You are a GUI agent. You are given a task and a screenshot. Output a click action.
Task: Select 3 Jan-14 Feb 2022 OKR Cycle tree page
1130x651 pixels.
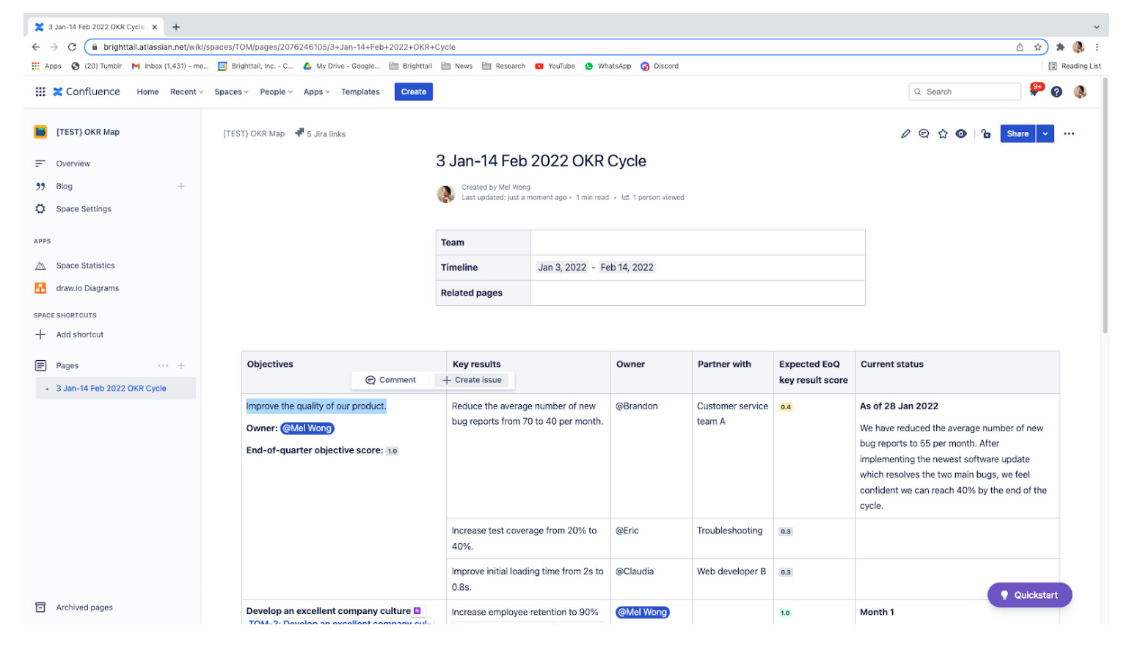[x=115, y=388]
